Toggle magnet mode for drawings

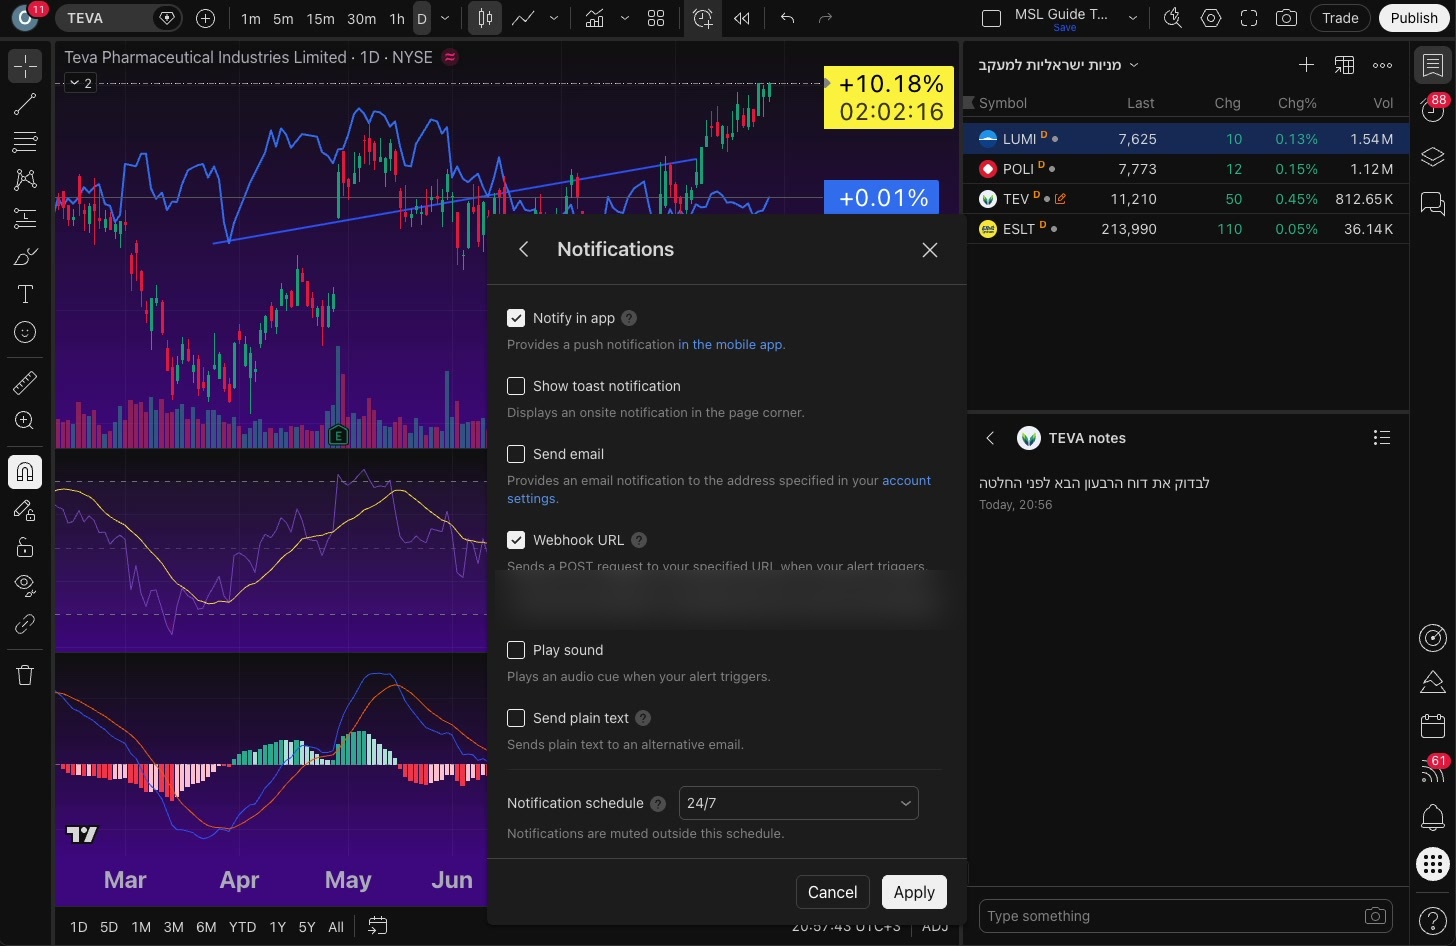[25, 471]
